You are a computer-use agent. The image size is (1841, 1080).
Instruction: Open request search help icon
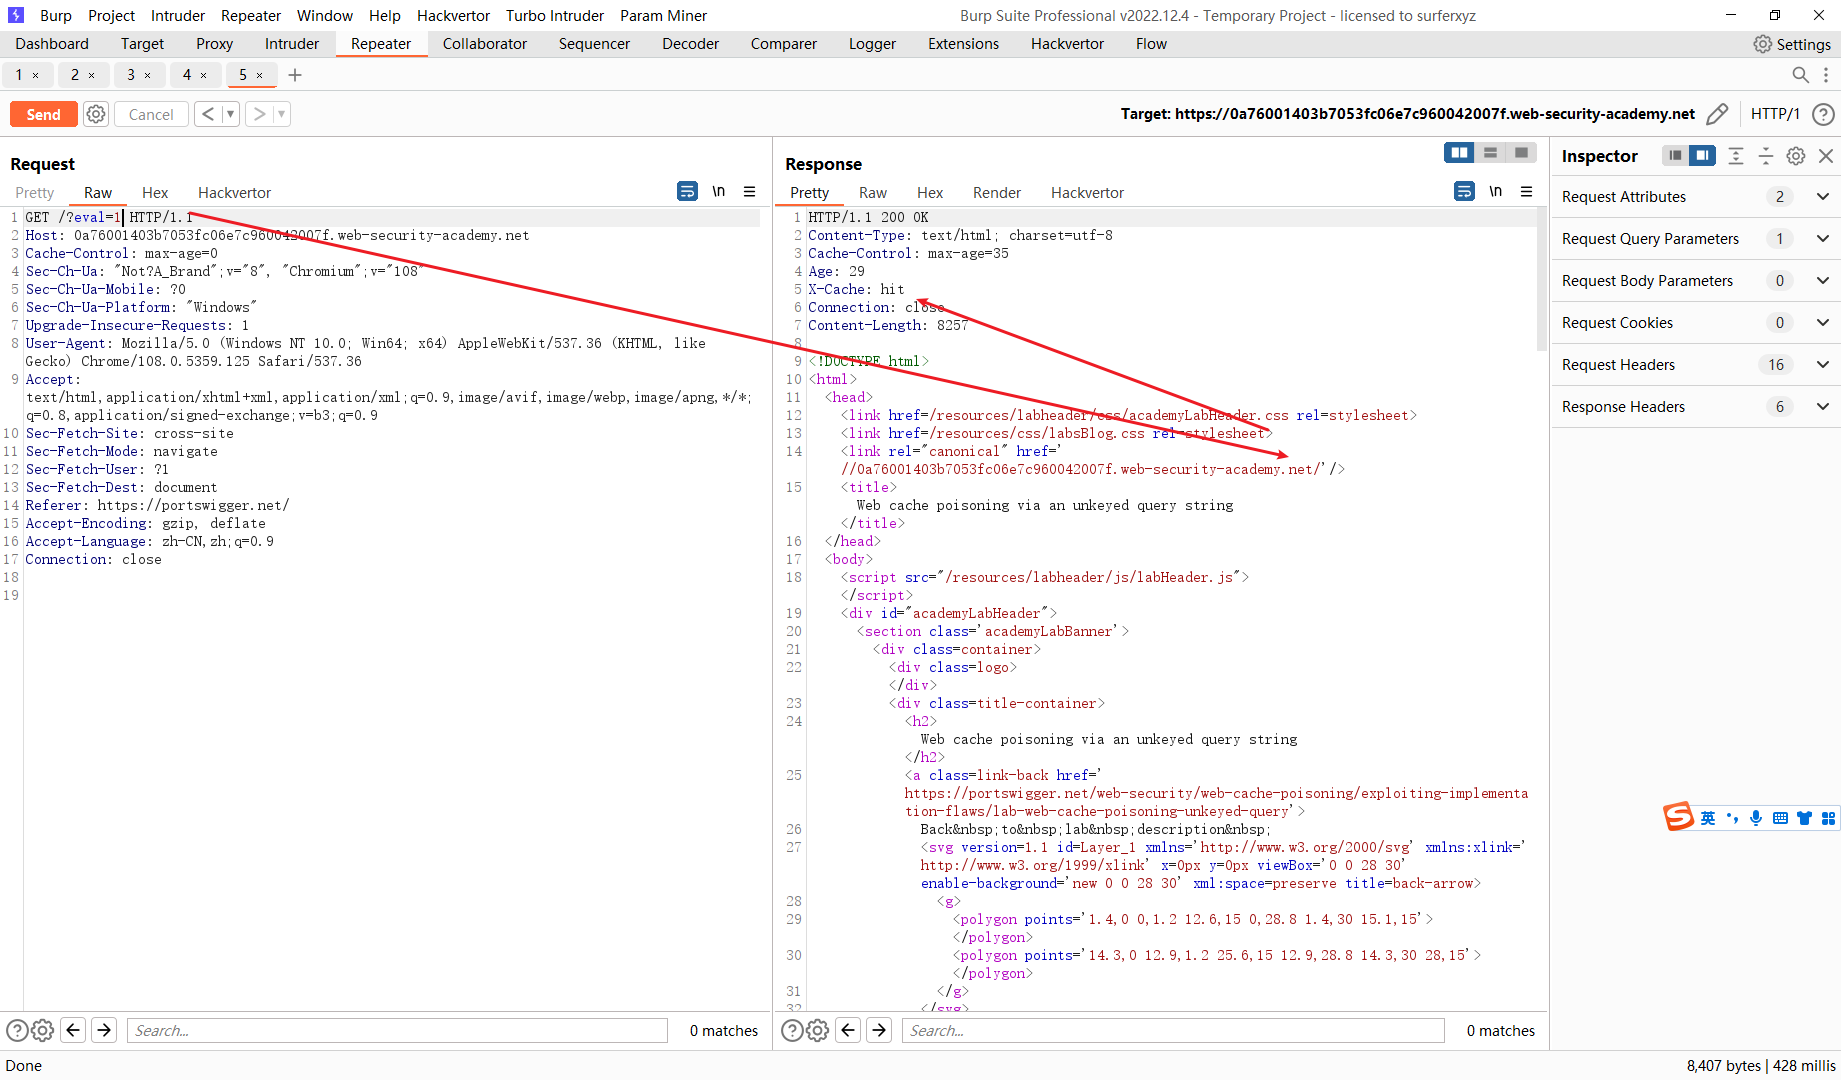click(17, 1030)
